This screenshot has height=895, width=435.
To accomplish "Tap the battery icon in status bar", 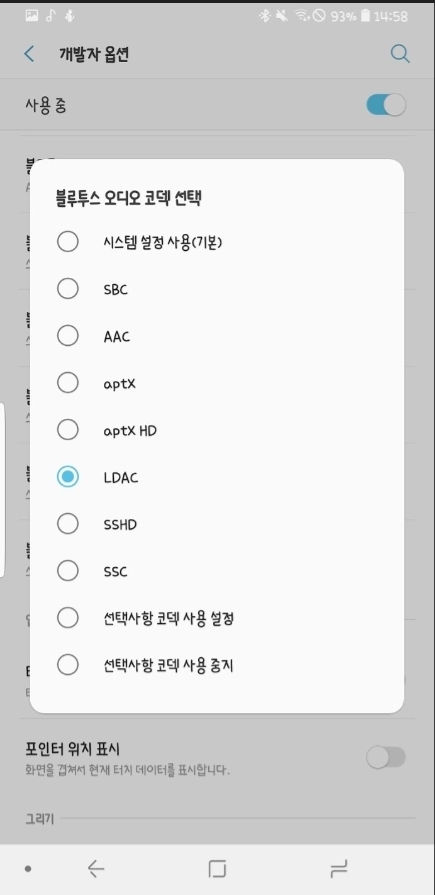I will pyautogui.click(x=365, y=16).
